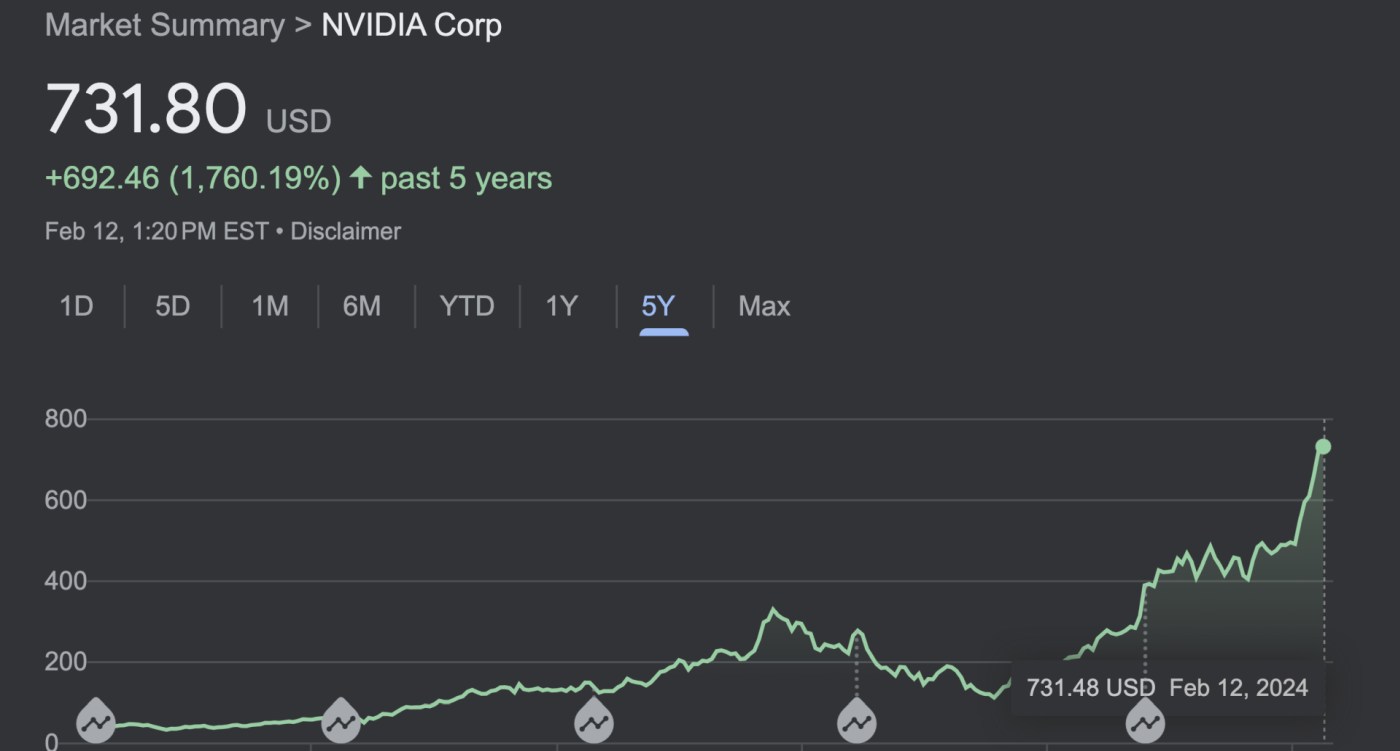
Task: Click the leftmost event marker icon on chart
Action: [96, 720]
